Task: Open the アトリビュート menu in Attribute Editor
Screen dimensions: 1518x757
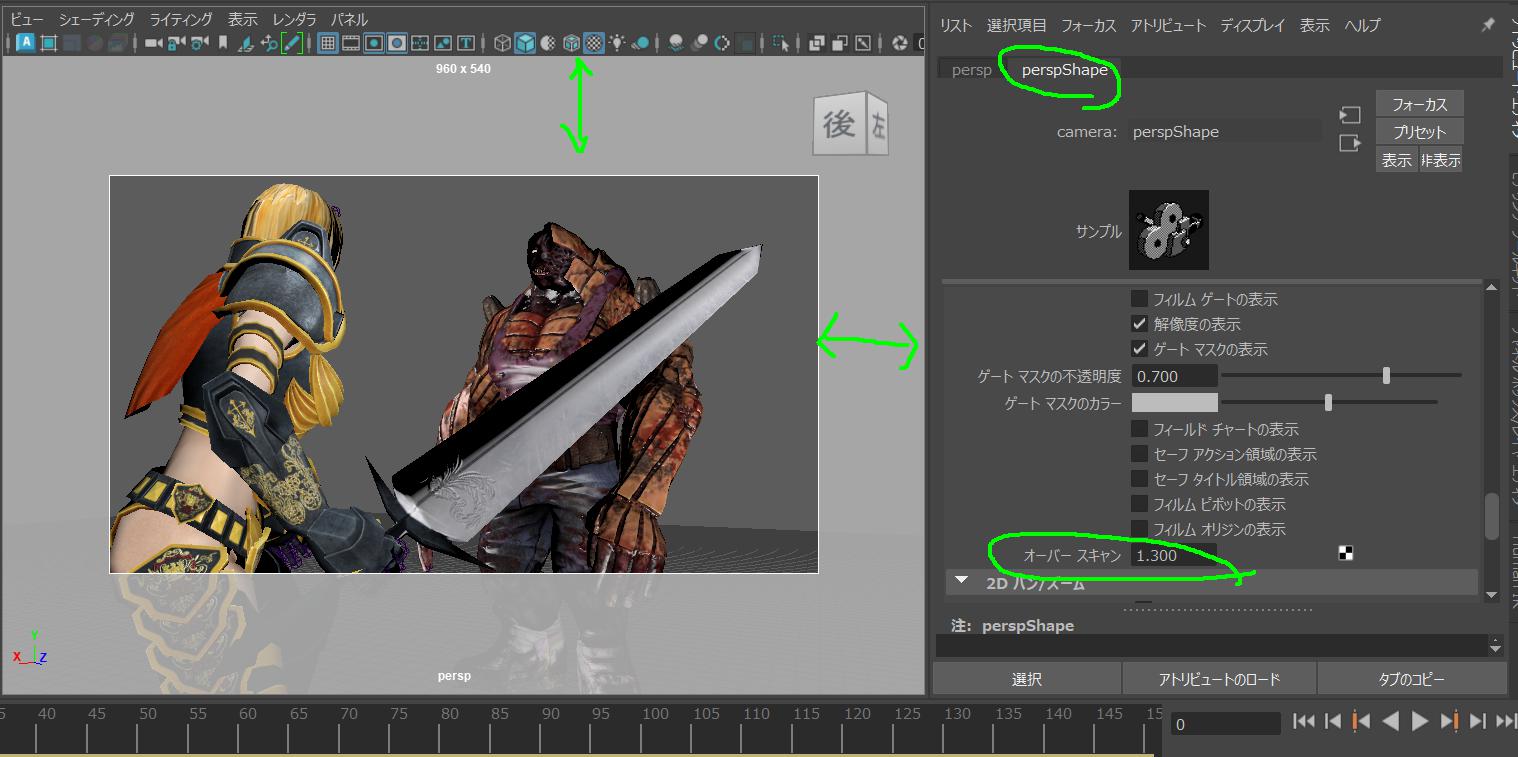Action: click(x=1168, y=25)
